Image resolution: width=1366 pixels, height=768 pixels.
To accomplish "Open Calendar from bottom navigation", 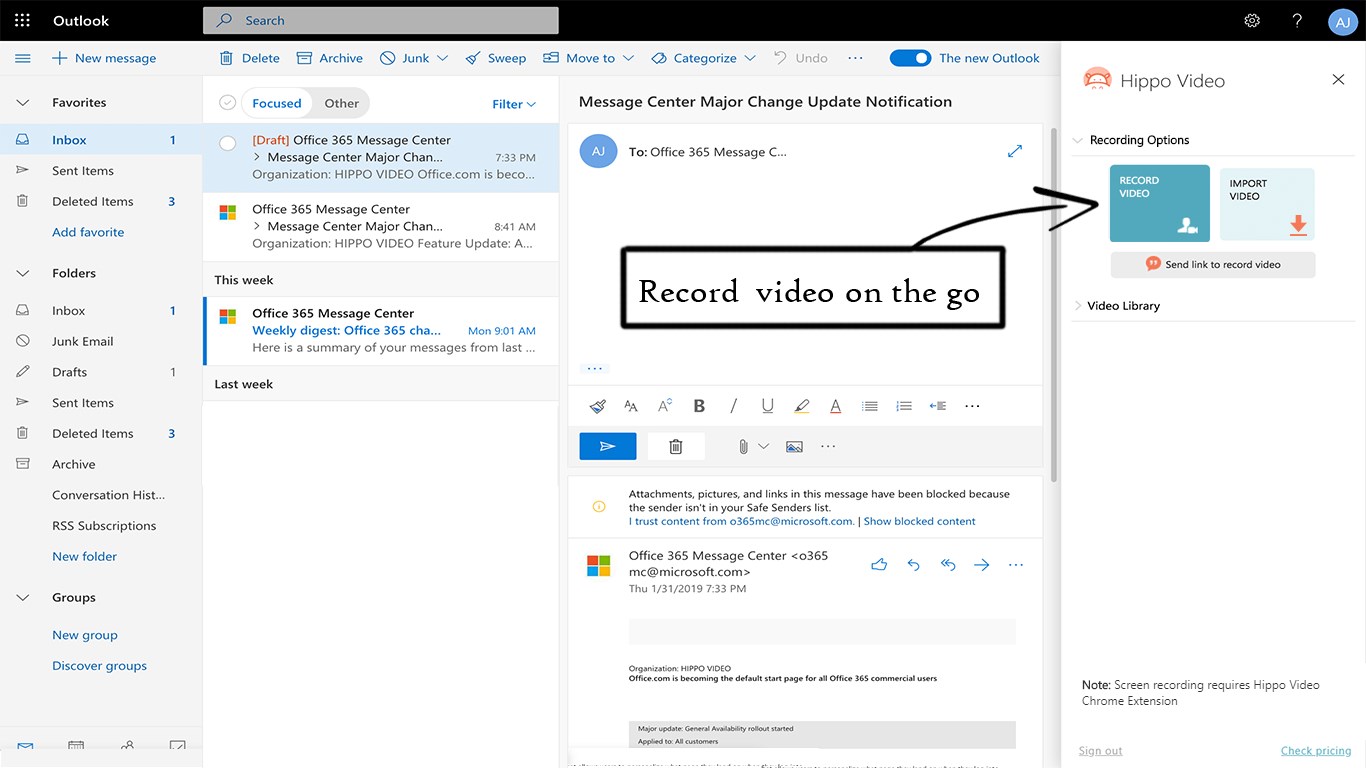I will (x=76, y=747).
